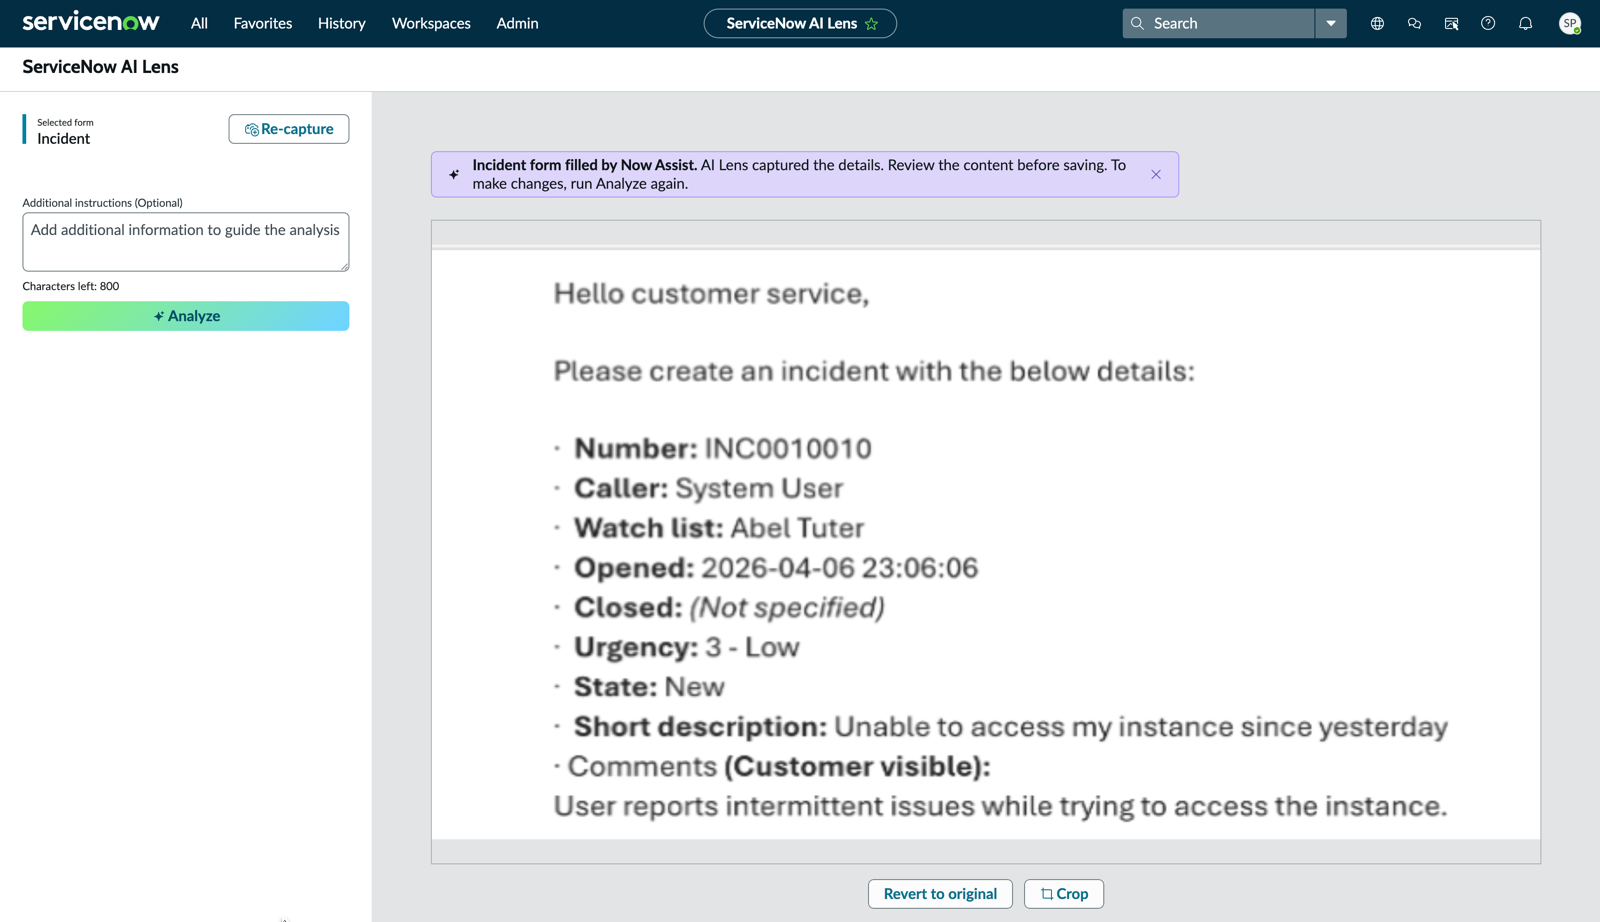Viewport: 1600px width, 922px height.
Task: Click the captured email screenshot preview
Action: pyautogui.click(x=986, y=542)
